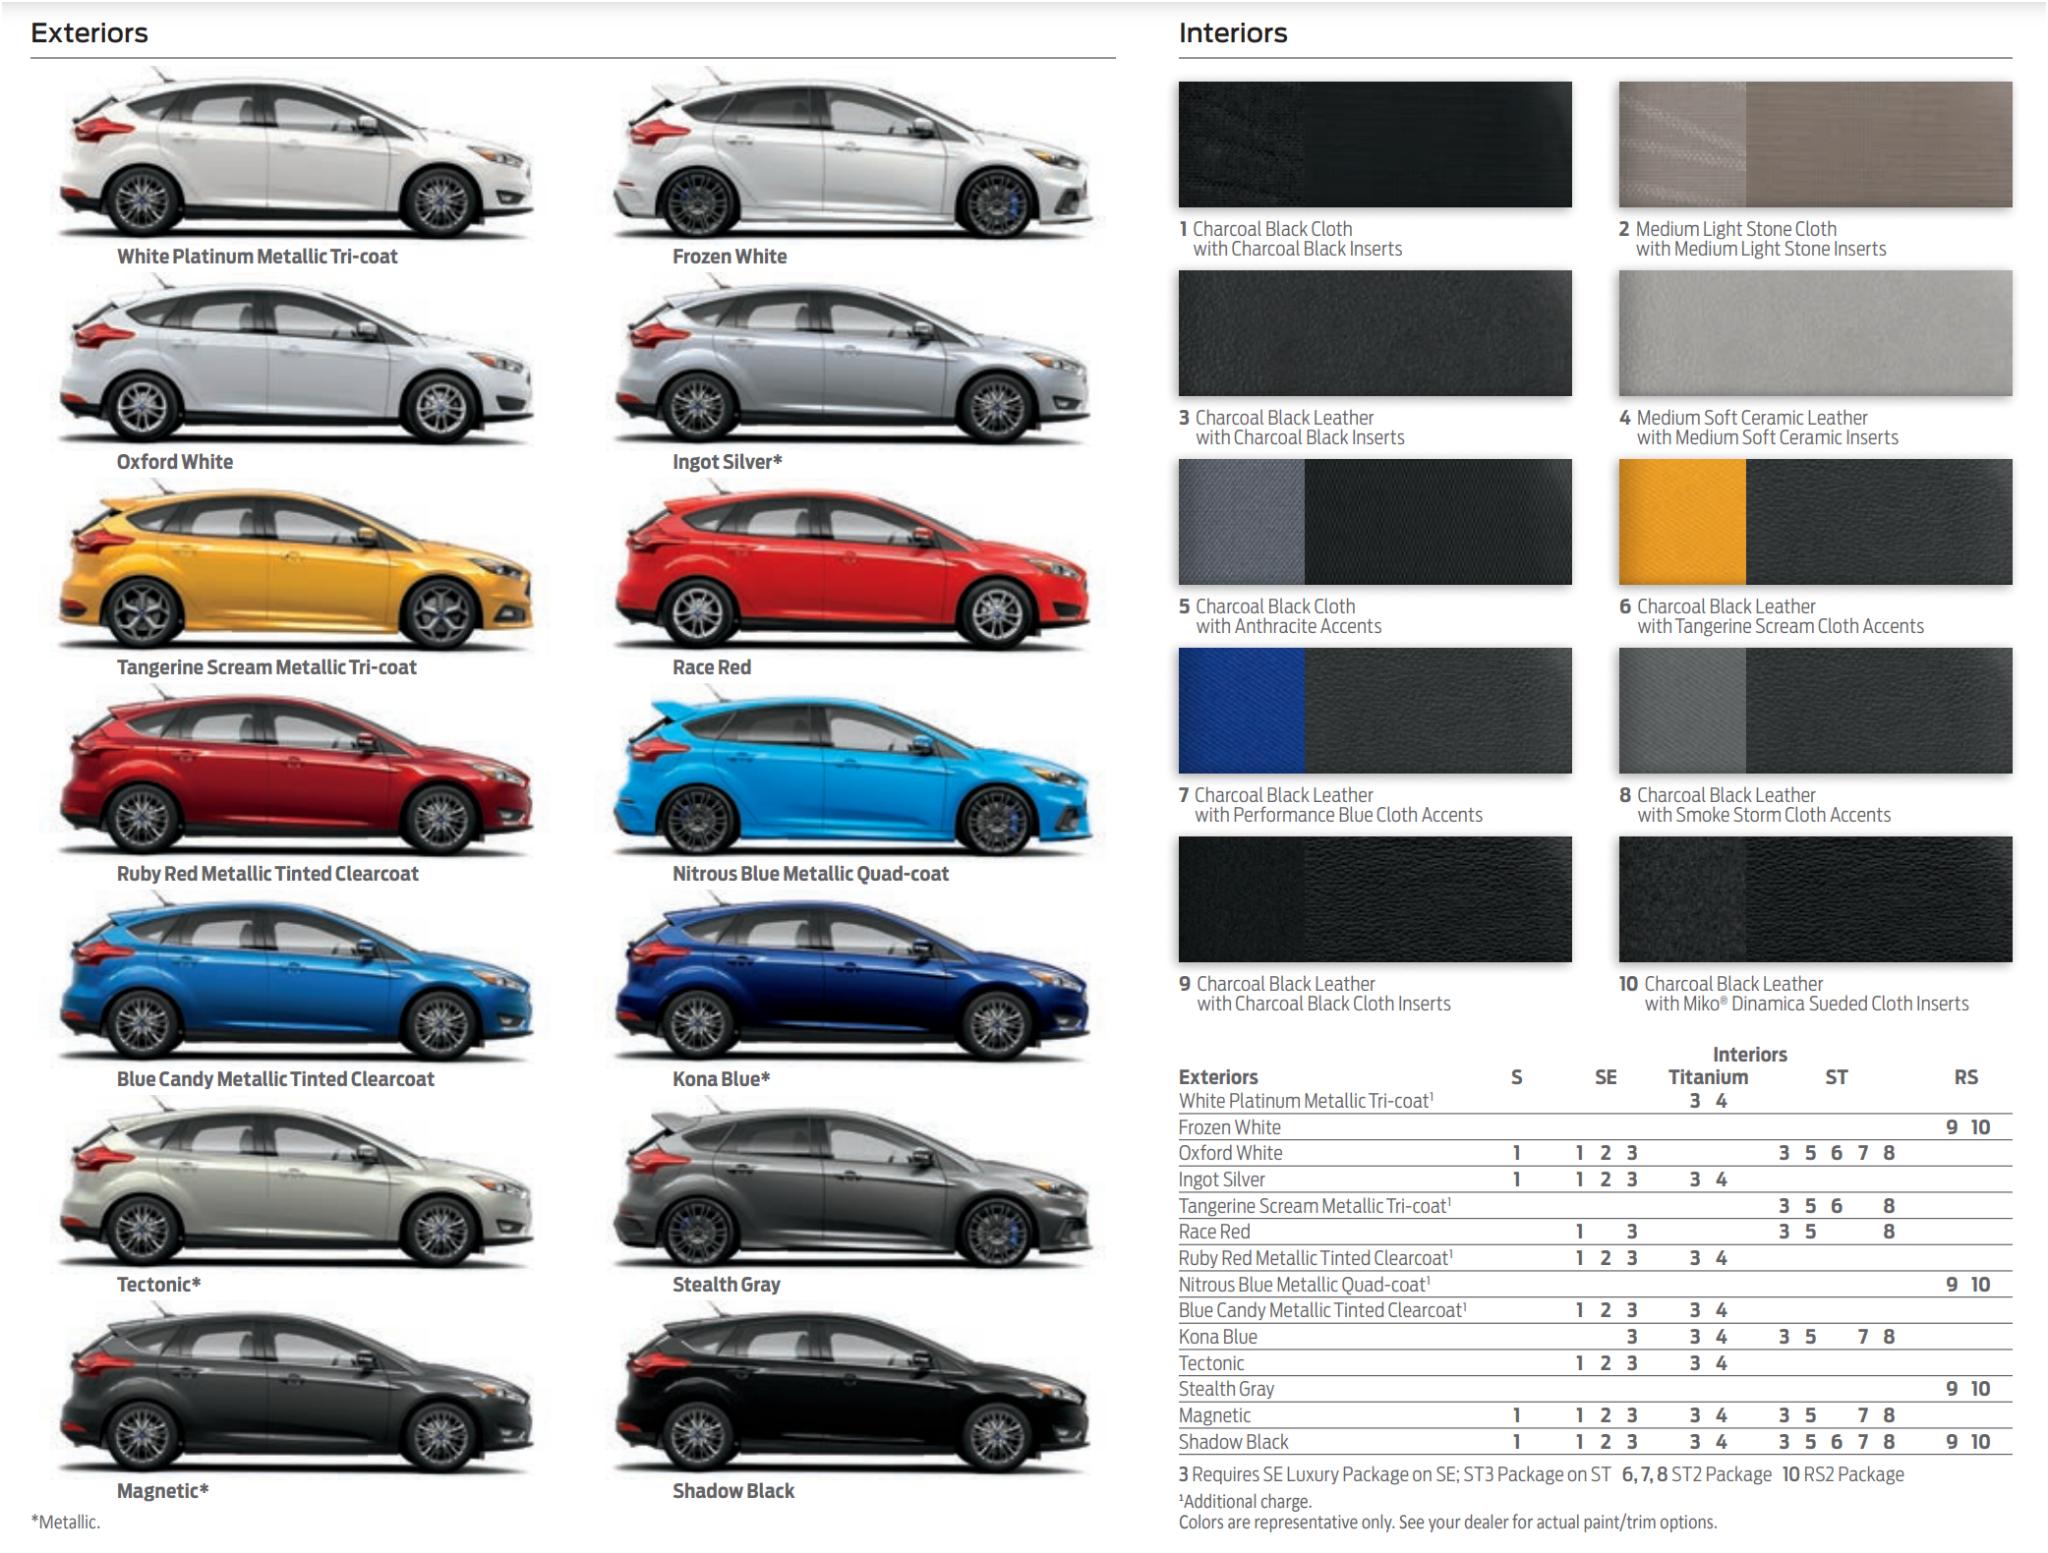Click 'Stealth Gray' table row label
Viewport: 2048px width, 1553px height.
(1226, 1389)
